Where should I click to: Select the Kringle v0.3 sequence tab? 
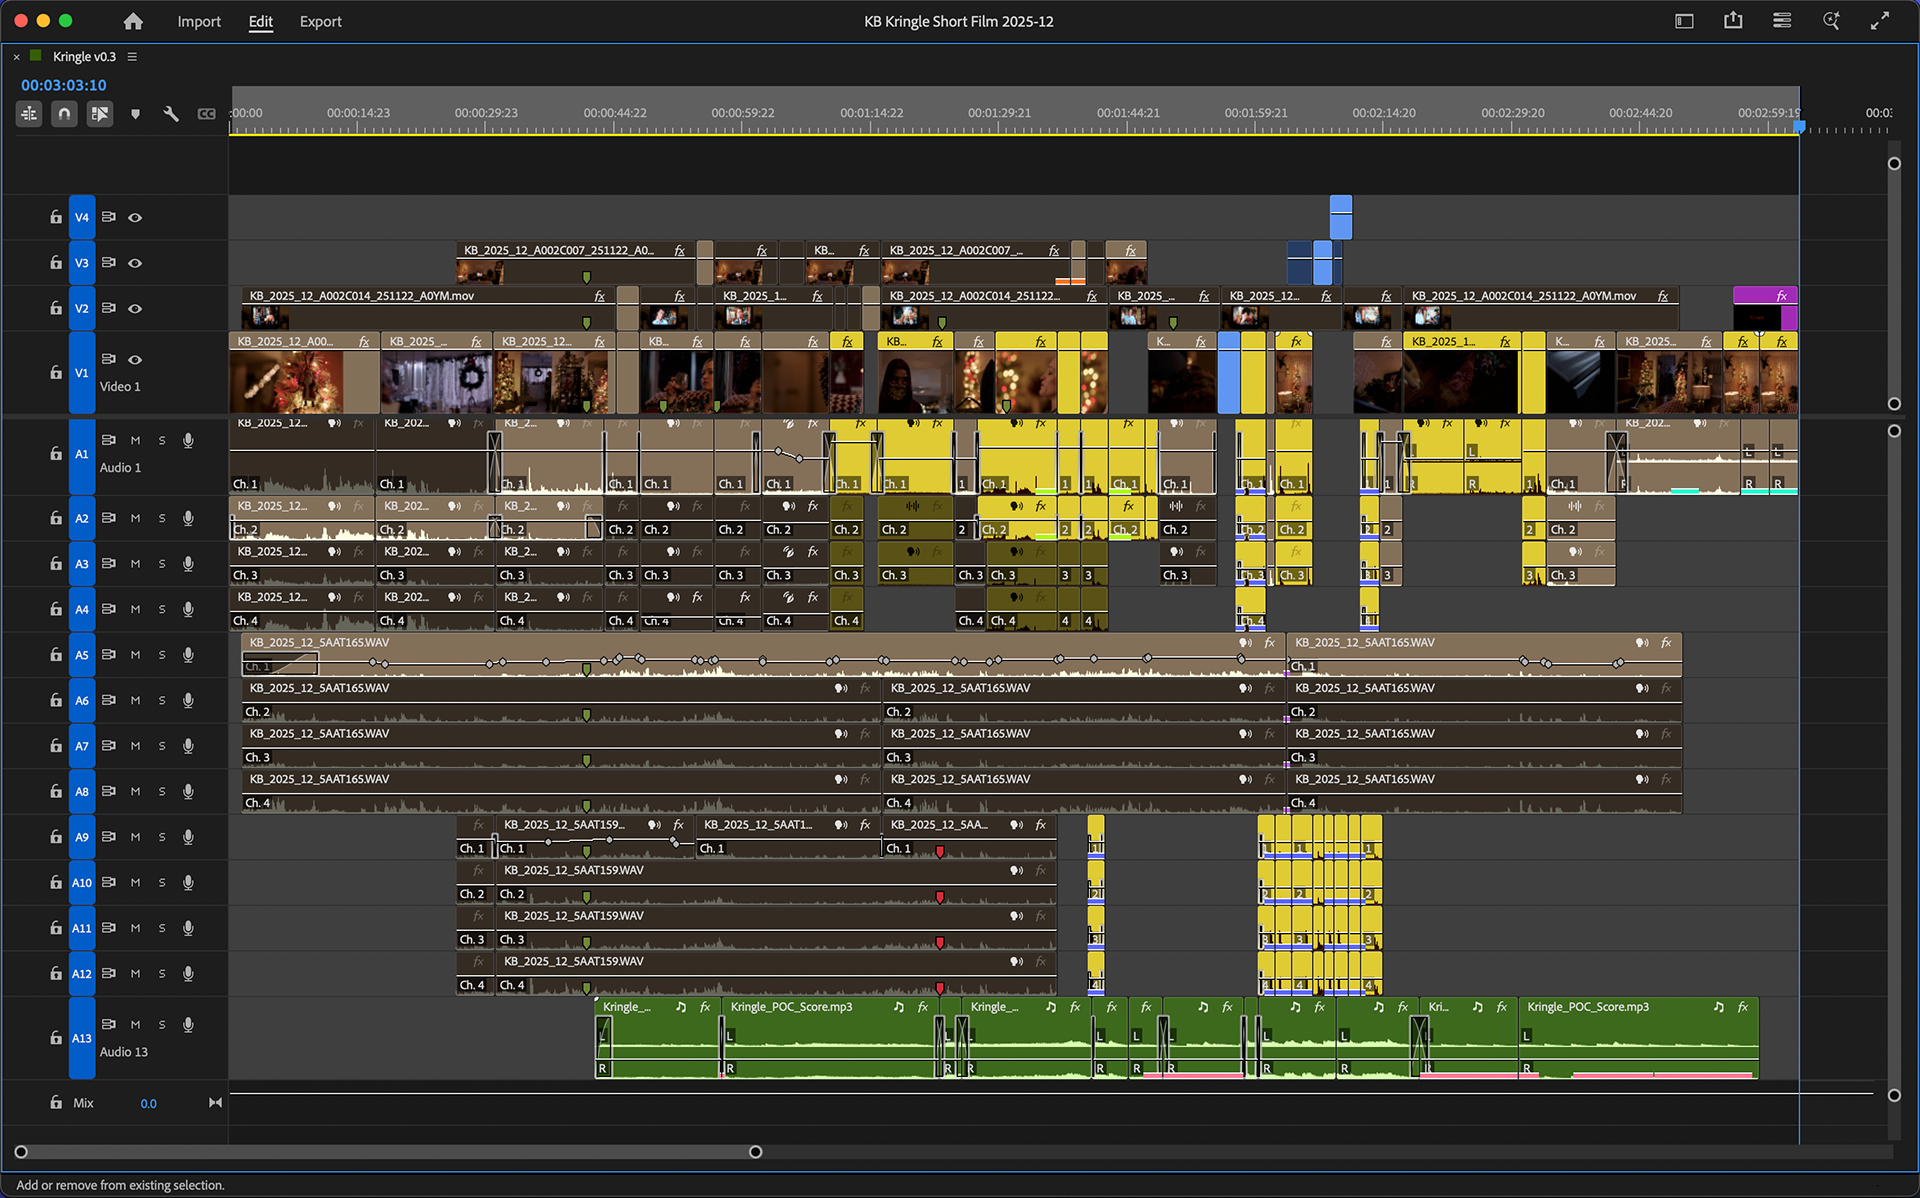click(x=84, y=57)
